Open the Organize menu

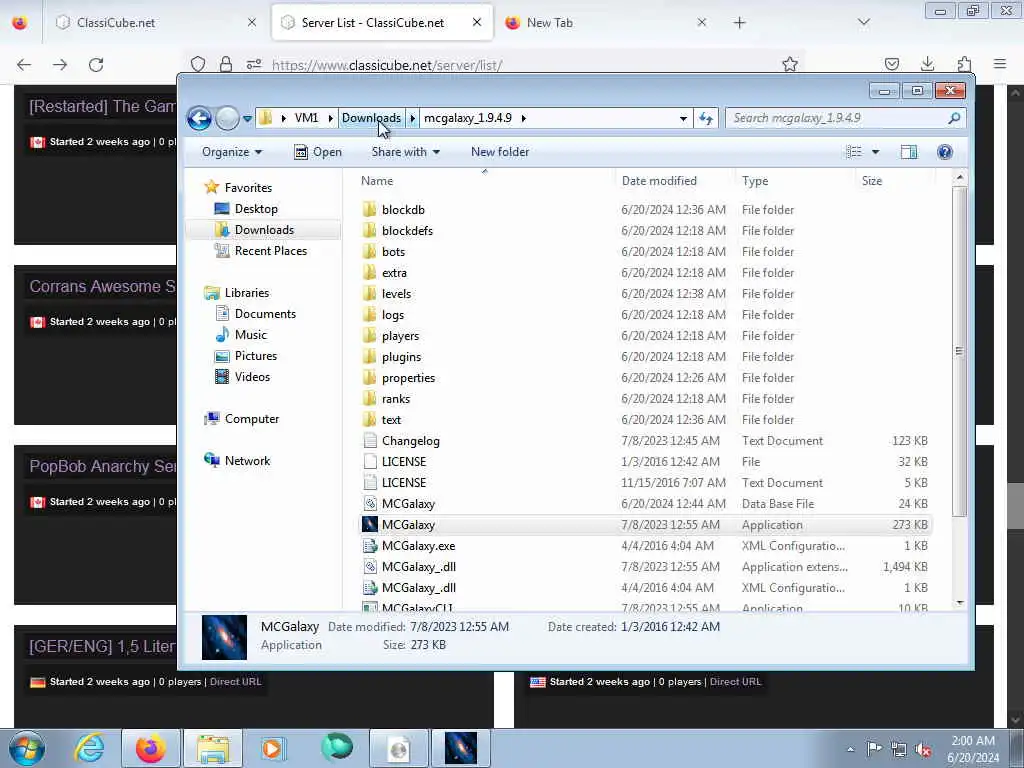[x=232, y=152]
